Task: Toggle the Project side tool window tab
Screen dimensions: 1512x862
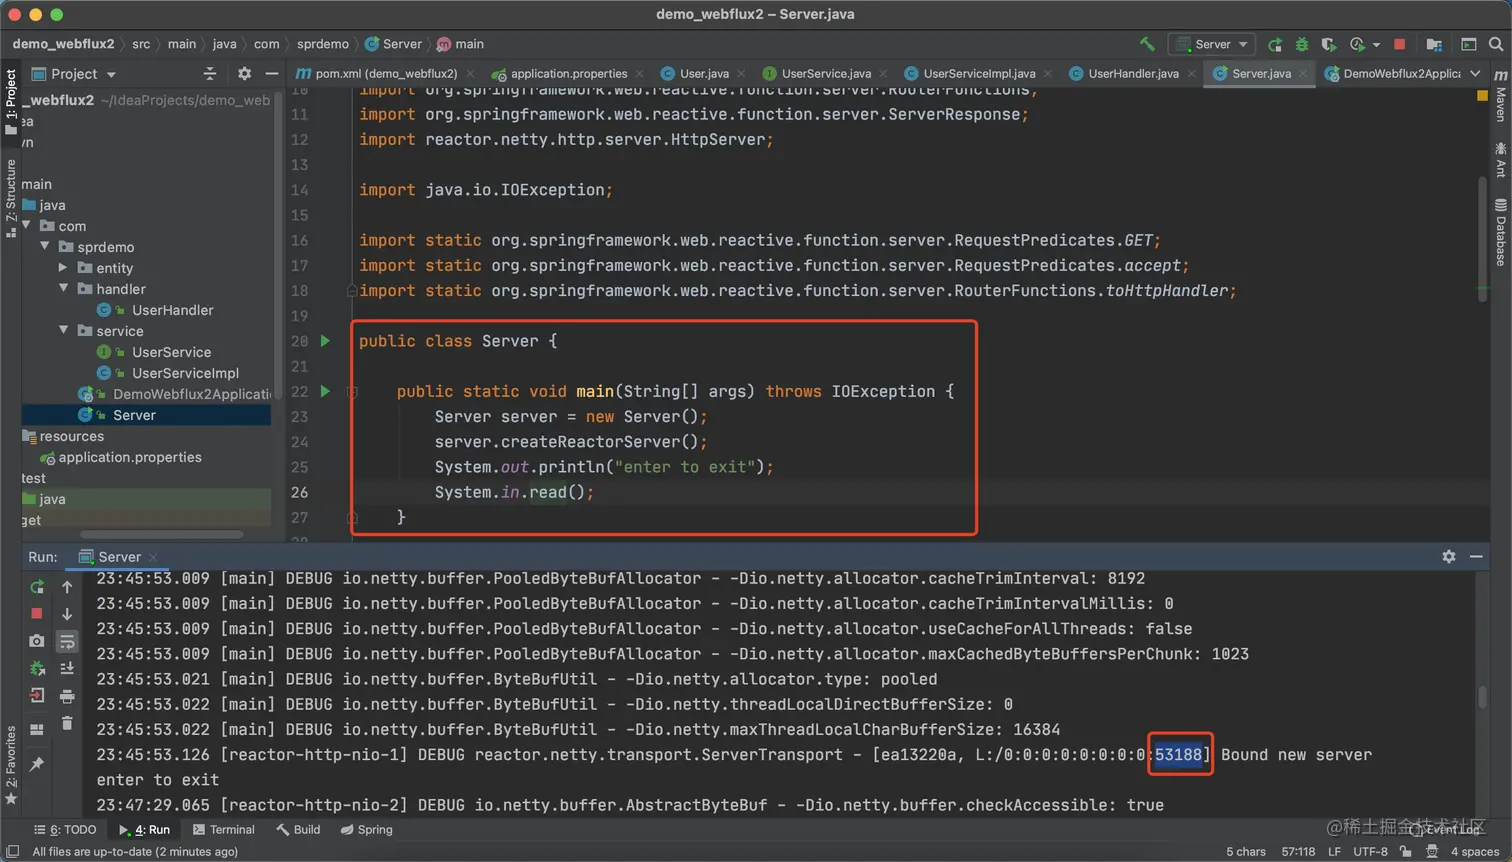Action: 11,101
